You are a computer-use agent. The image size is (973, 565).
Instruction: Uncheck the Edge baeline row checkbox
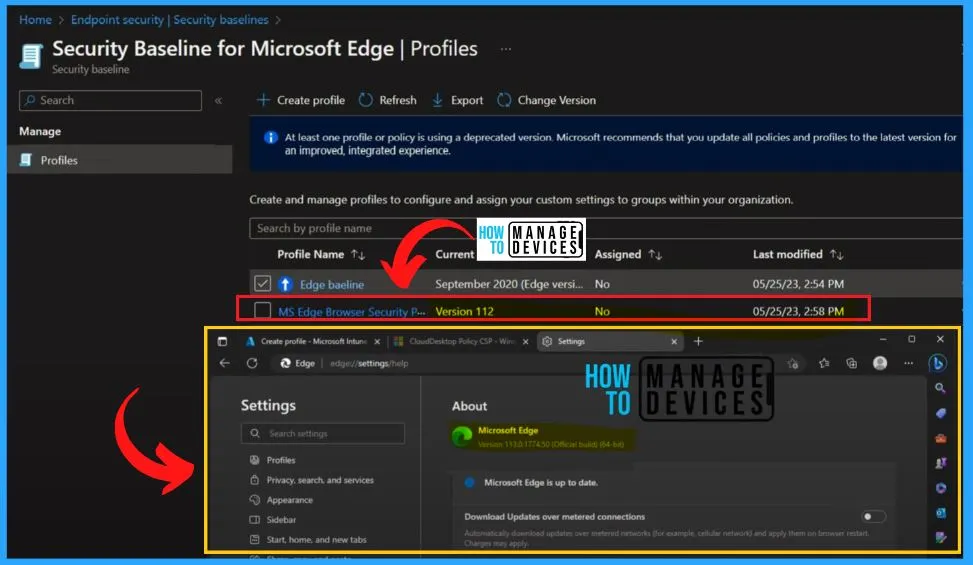pyautogui.click(x=262, y=283)
